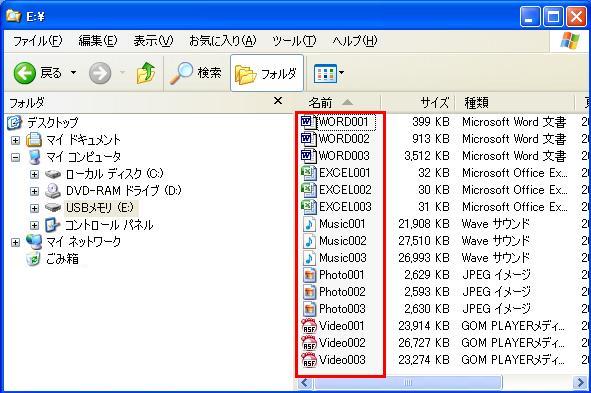Select the Music002 wave sound icon
591x393 pixels.
tap(309, 241)
